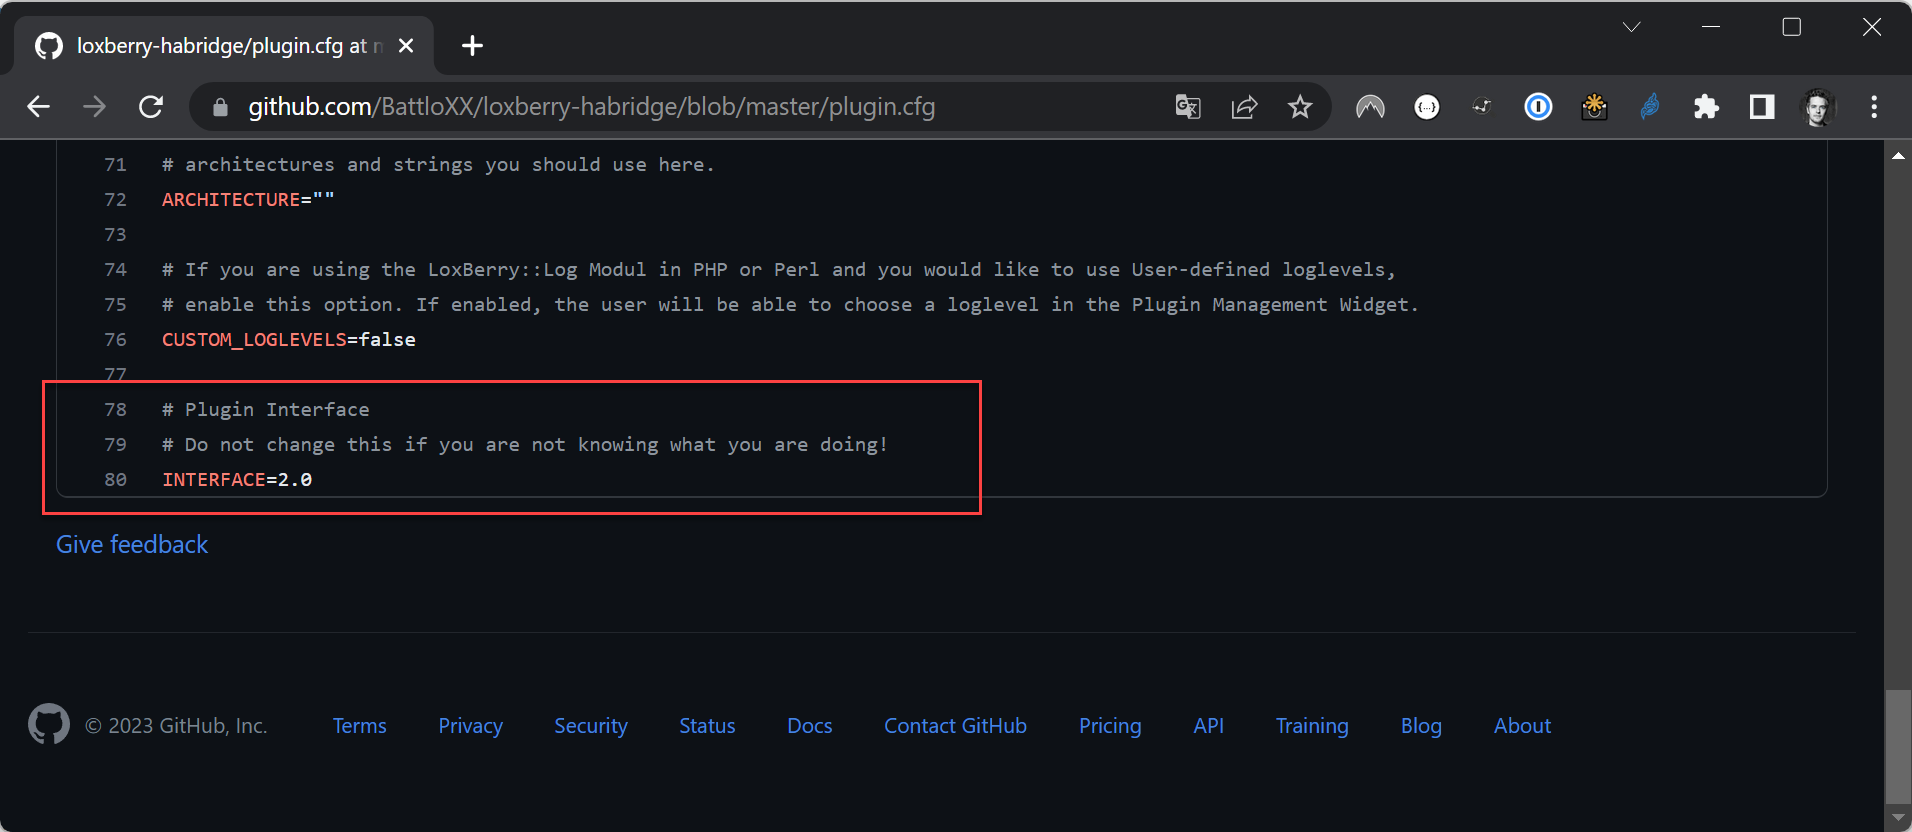
Task: Open the Give feedback link
Action: [x=132, y=545]
